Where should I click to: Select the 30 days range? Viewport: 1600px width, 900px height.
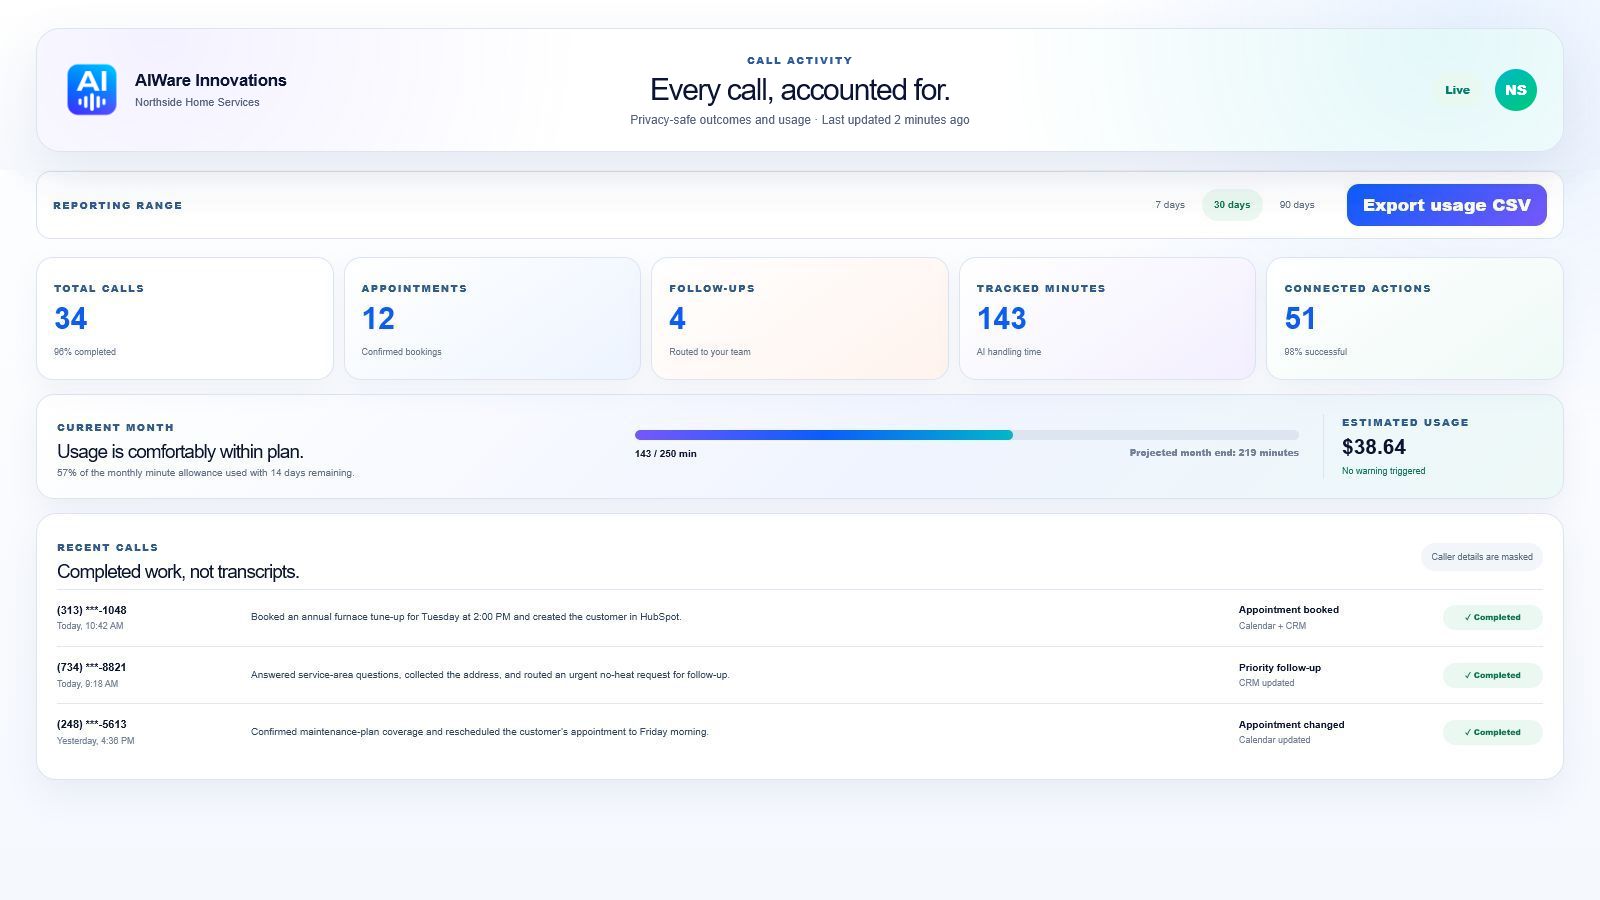(x=1231, y=205)
